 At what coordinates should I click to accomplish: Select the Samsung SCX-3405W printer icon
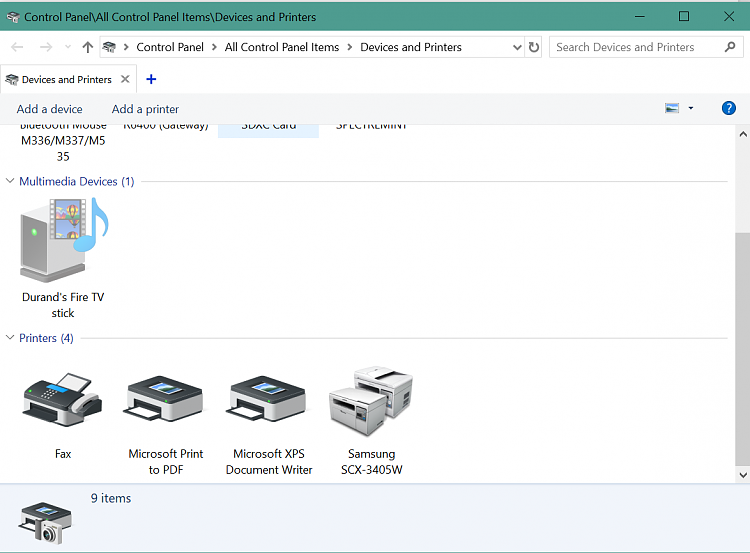pos(371,401)
